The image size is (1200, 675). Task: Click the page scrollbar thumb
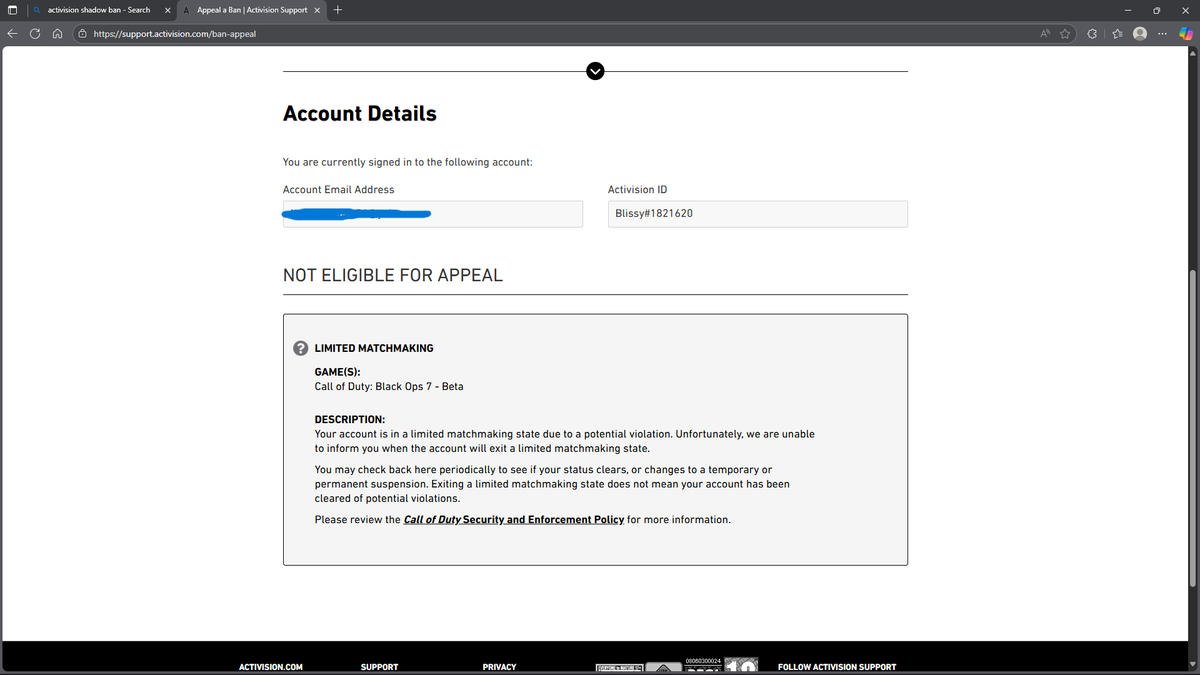point(1191,428)
